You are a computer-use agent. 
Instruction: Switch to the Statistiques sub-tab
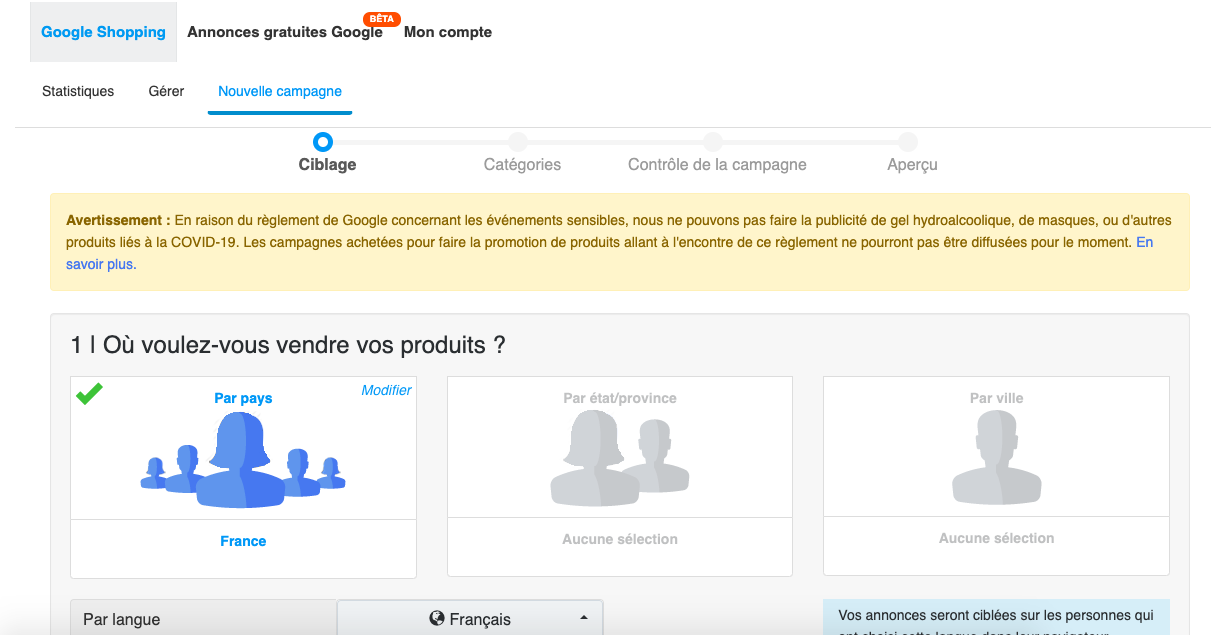(78, 91)
